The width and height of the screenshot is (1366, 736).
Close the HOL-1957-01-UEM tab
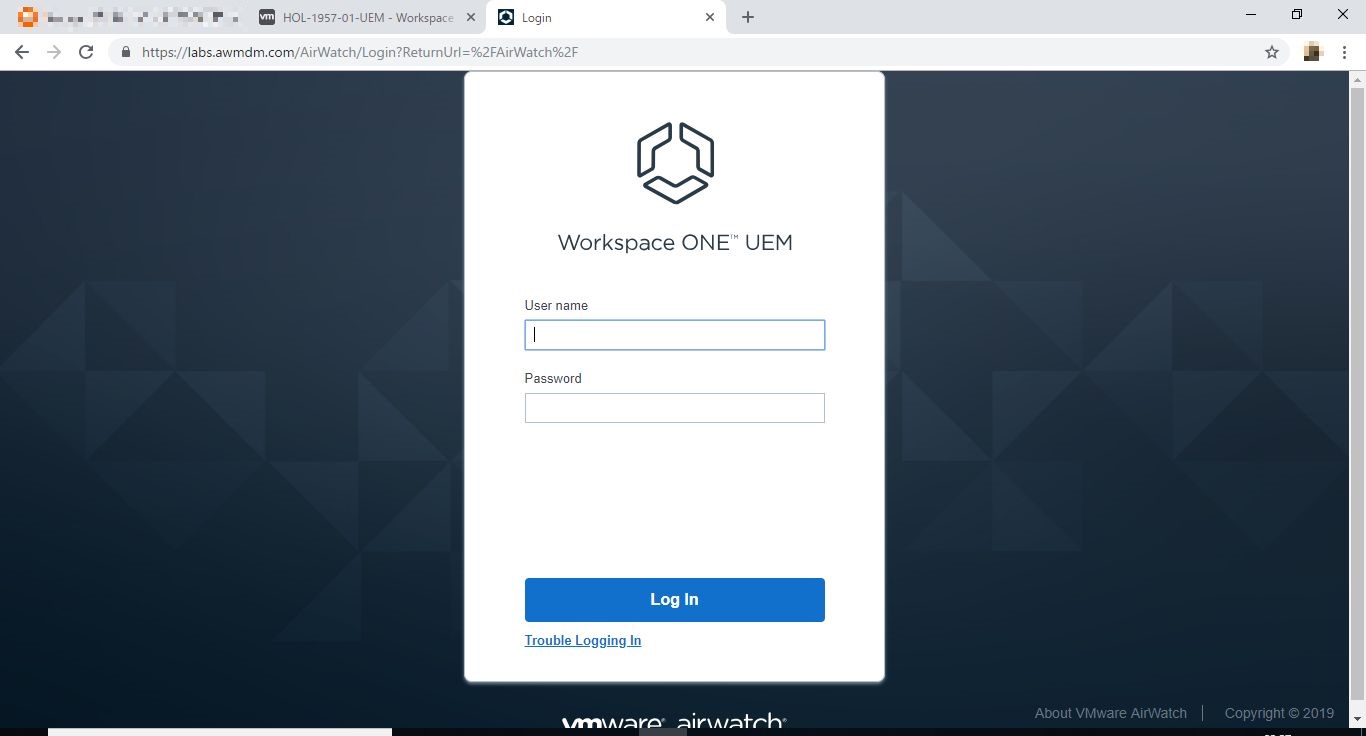[x=471, y=18]
